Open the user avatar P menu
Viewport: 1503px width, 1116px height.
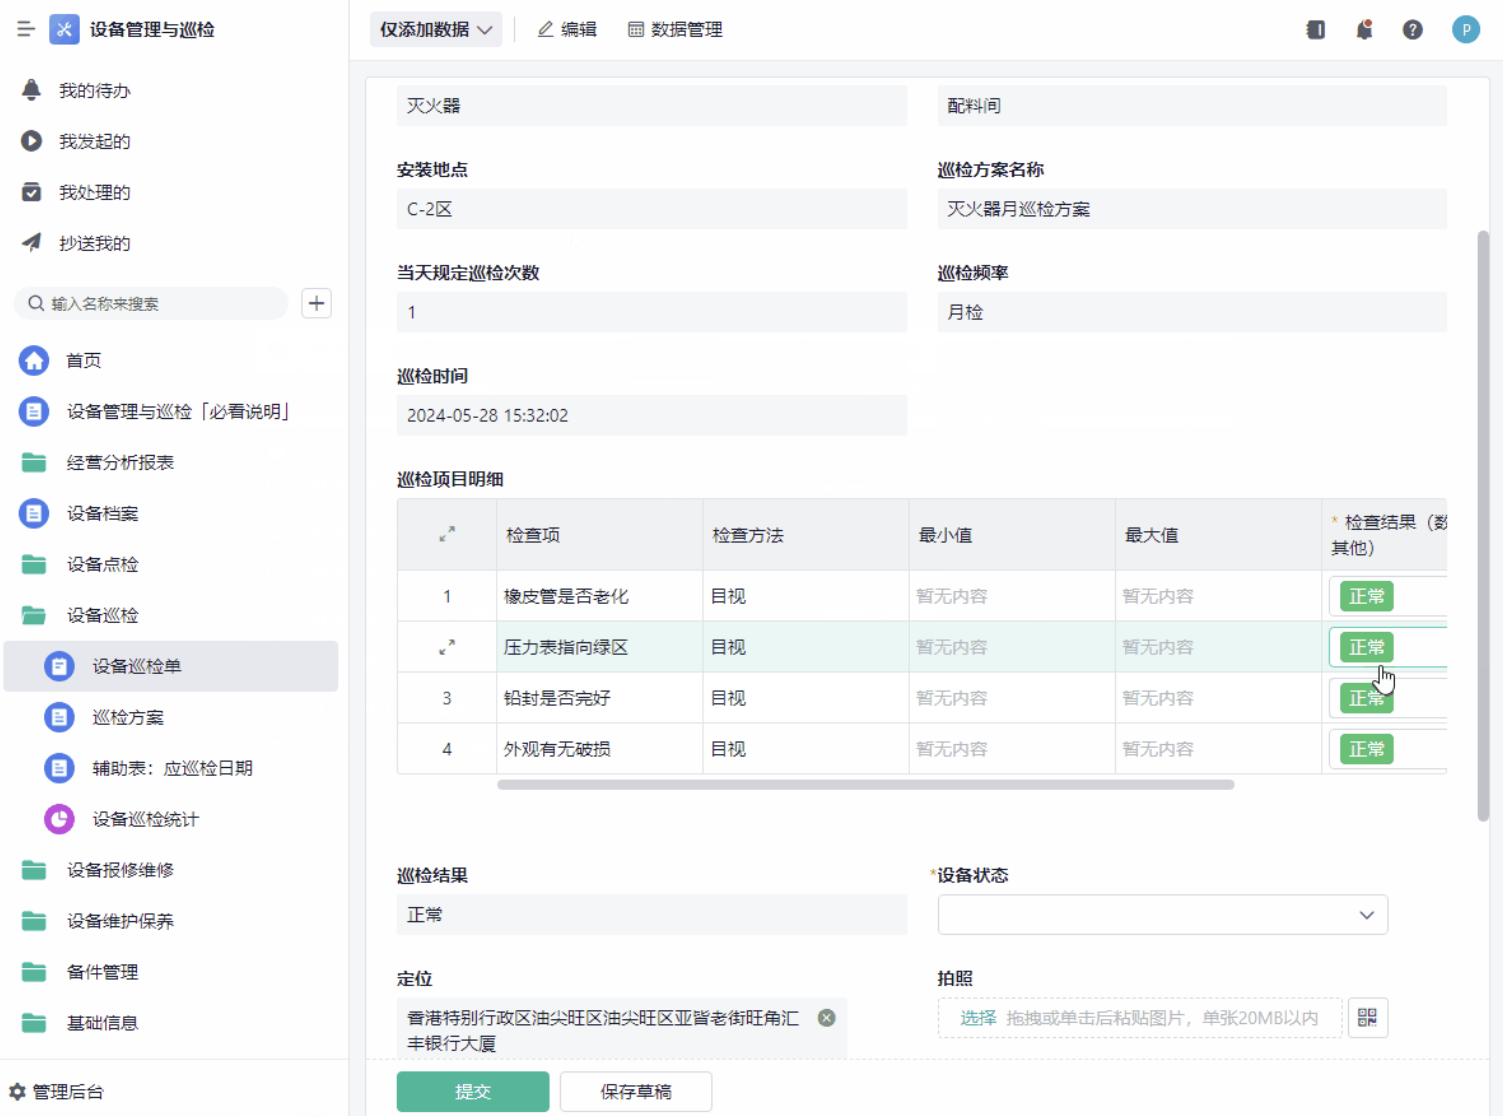(1465, 30)
